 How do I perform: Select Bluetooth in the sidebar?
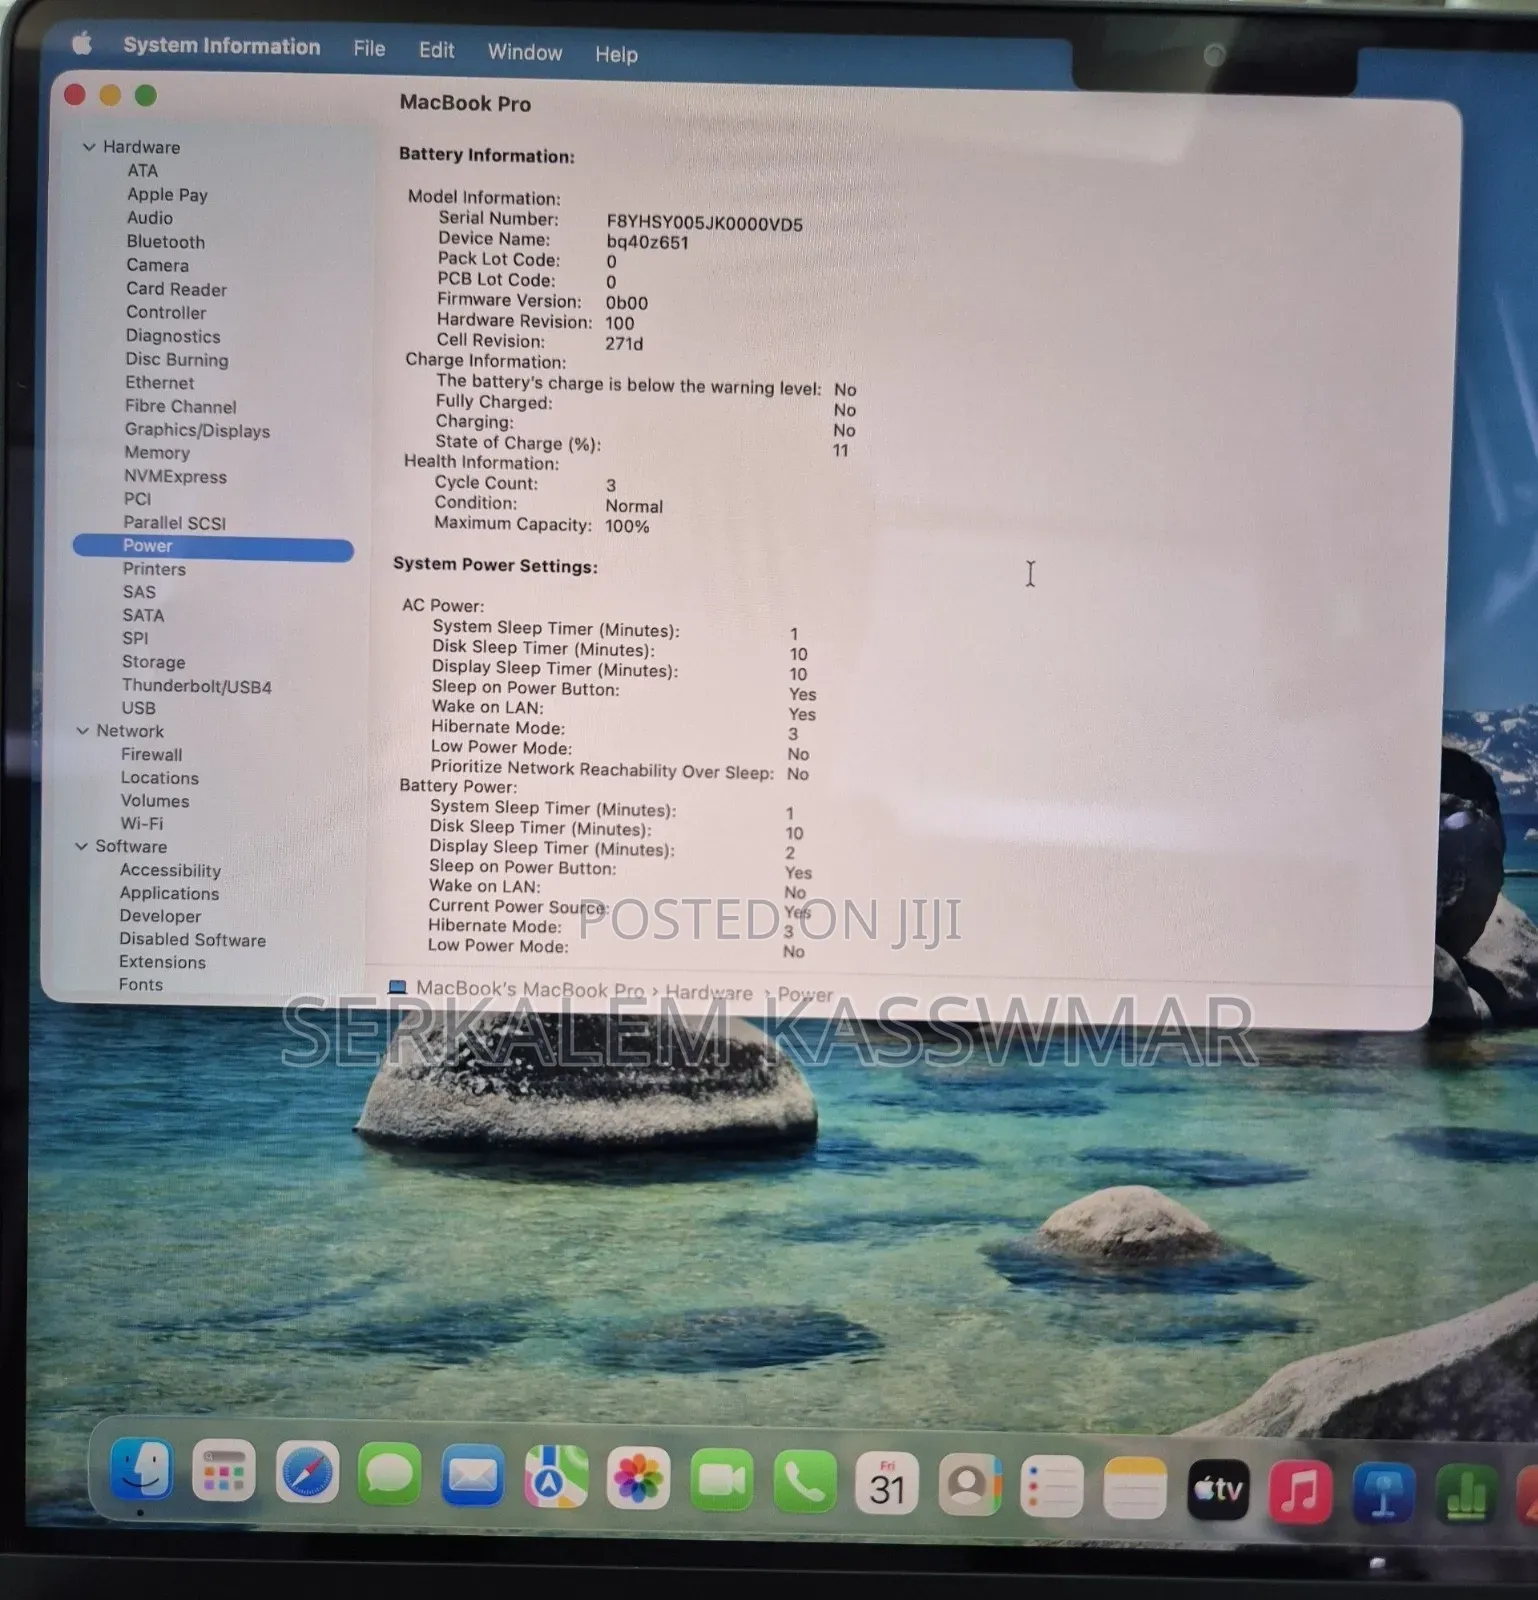click(x=166, y=242)
